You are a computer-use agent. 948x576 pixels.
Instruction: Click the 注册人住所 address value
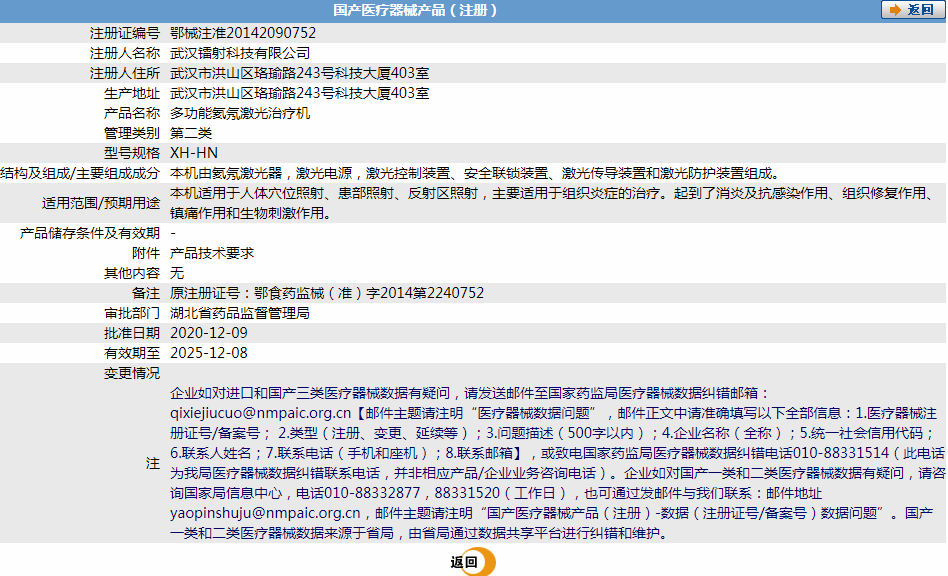[299, 73]
